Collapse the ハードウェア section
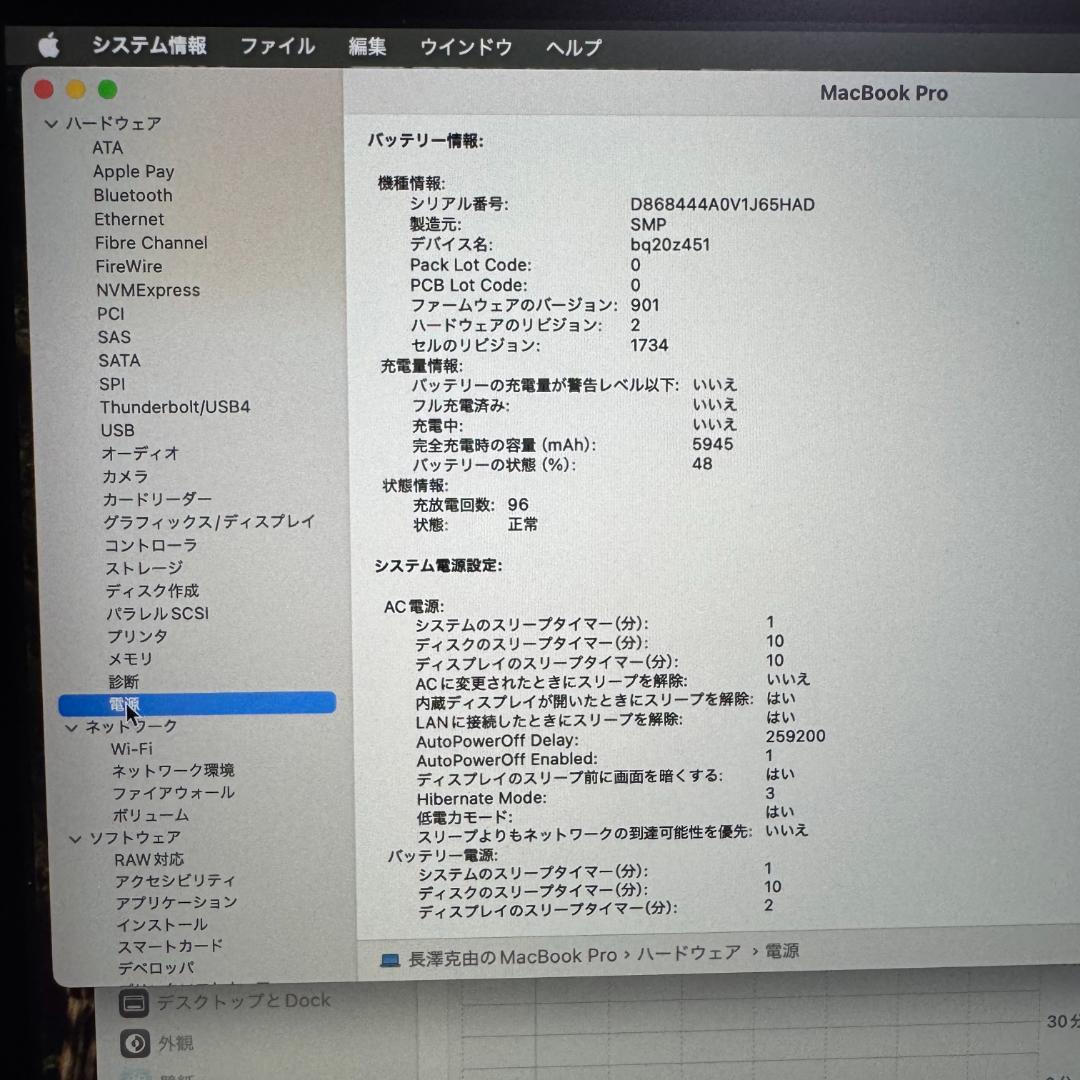Screen dimensions: 1080x1080 tap(50, 123)
